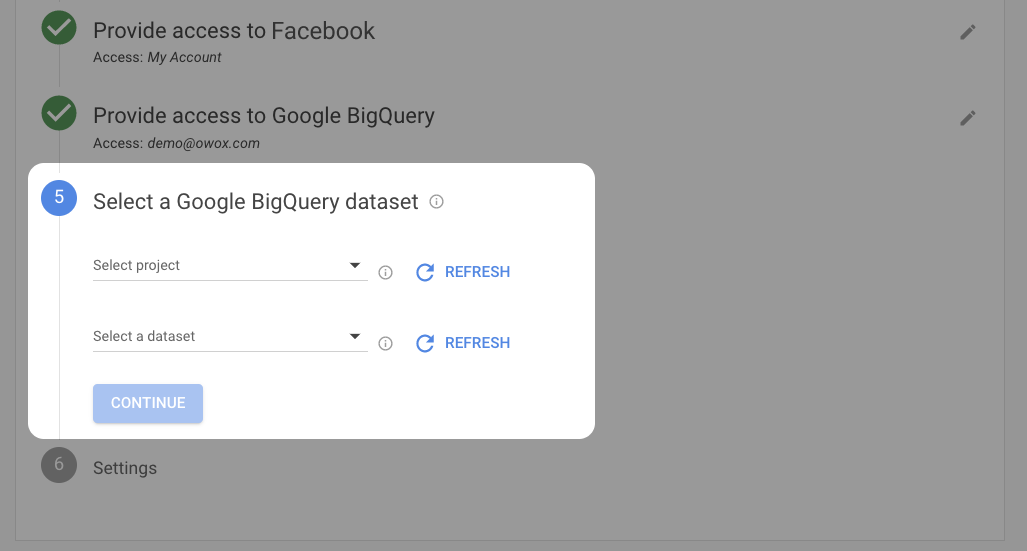Click refresh arrow icon for dataset list
Image resolution: width=1027 pixels, height=551 pixels.
tap(425, 343)
